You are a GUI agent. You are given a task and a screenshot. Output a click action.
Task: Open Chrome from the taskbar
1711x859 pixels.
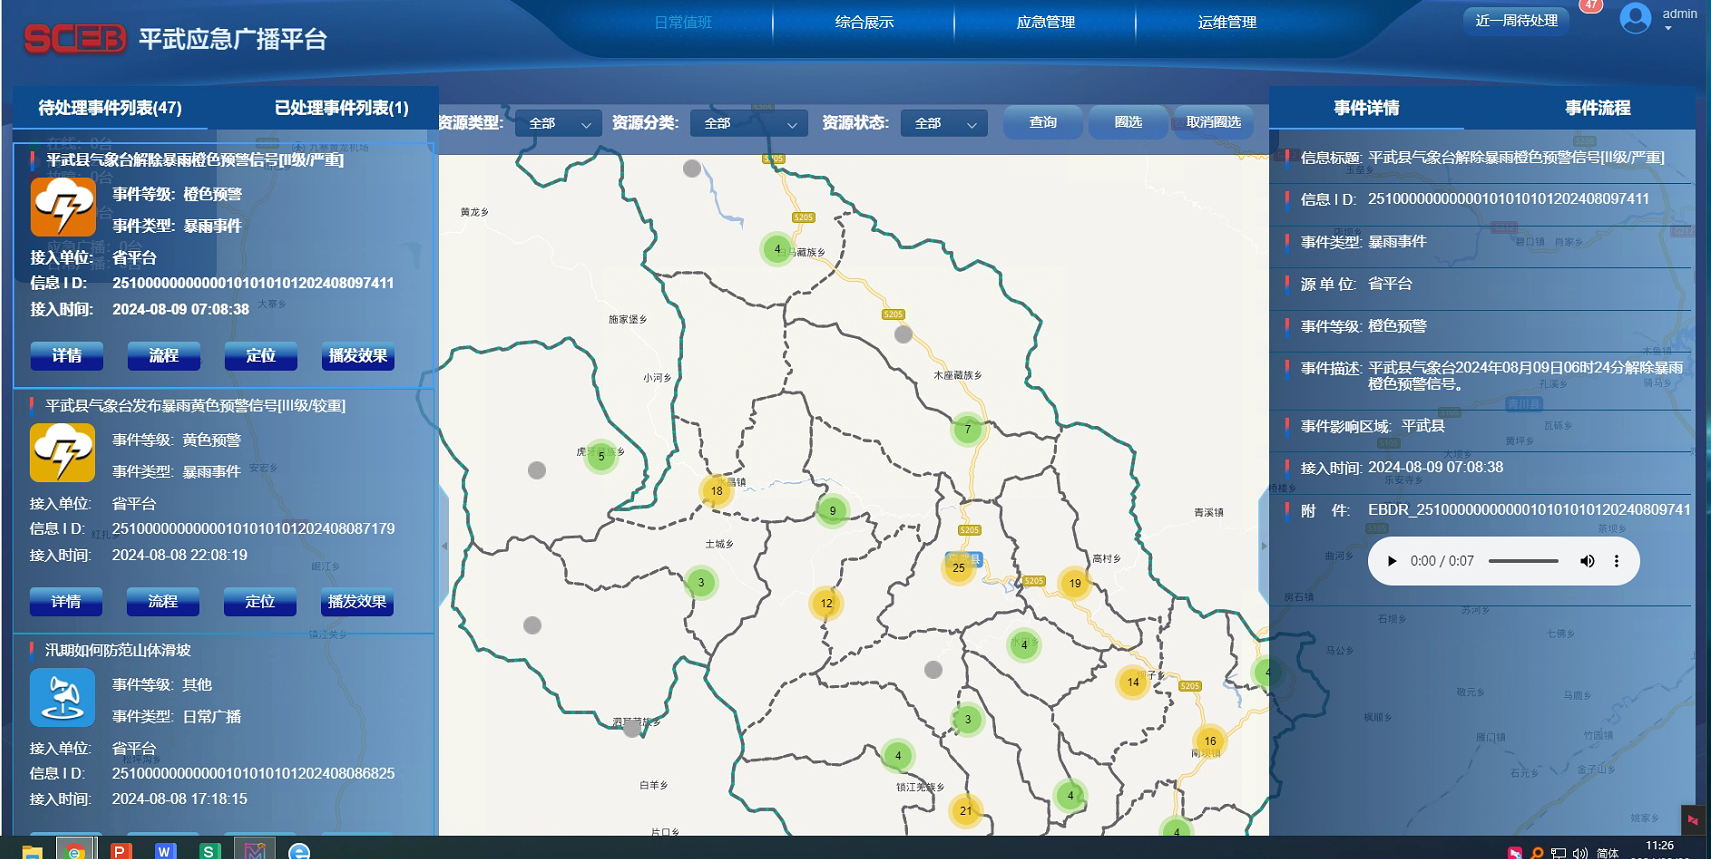coord(75,850)
